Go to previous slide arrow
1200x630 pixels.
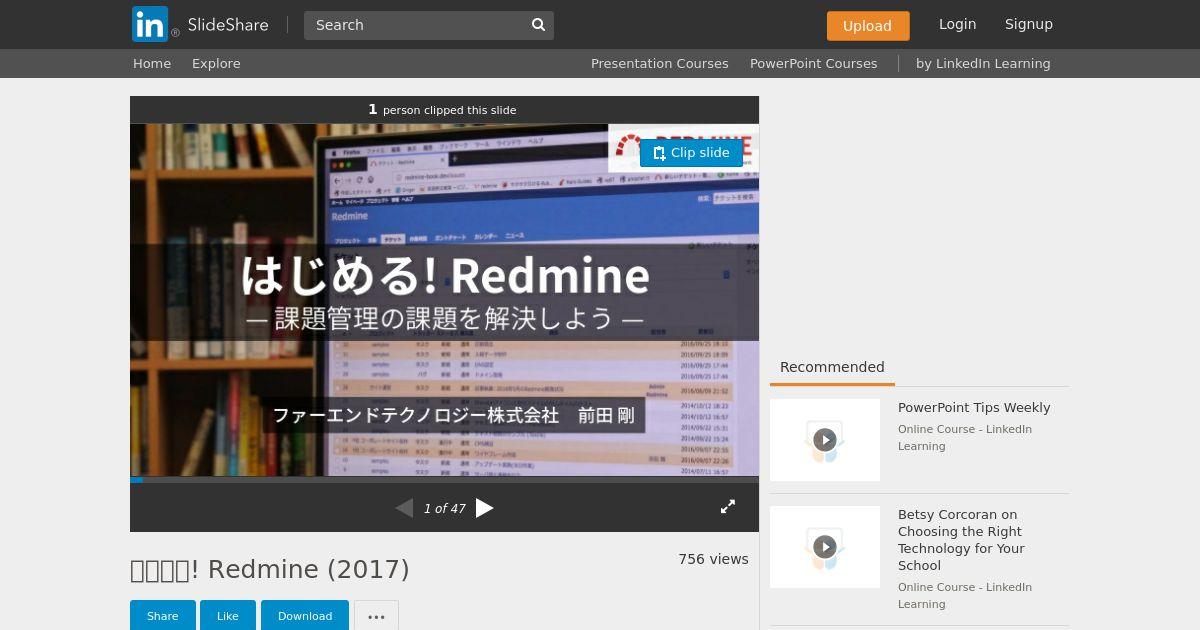tap(404, 508)
